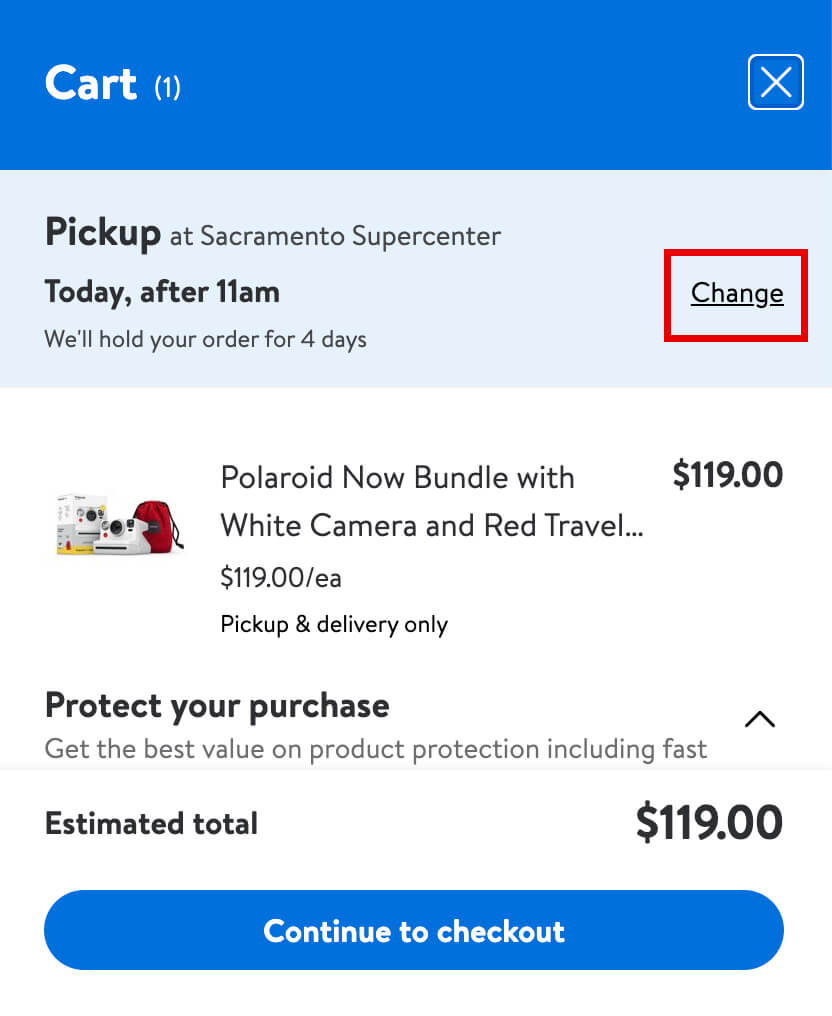
Task: Click the Cart heading text
Action: pos(91,83)
